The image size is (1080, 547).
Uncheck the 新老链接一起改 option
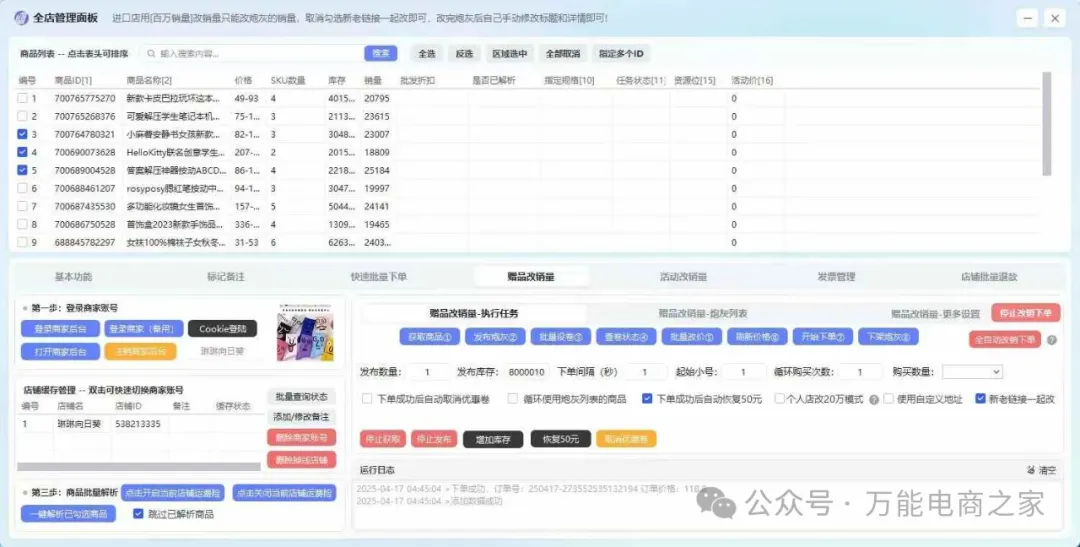point(980,399)
